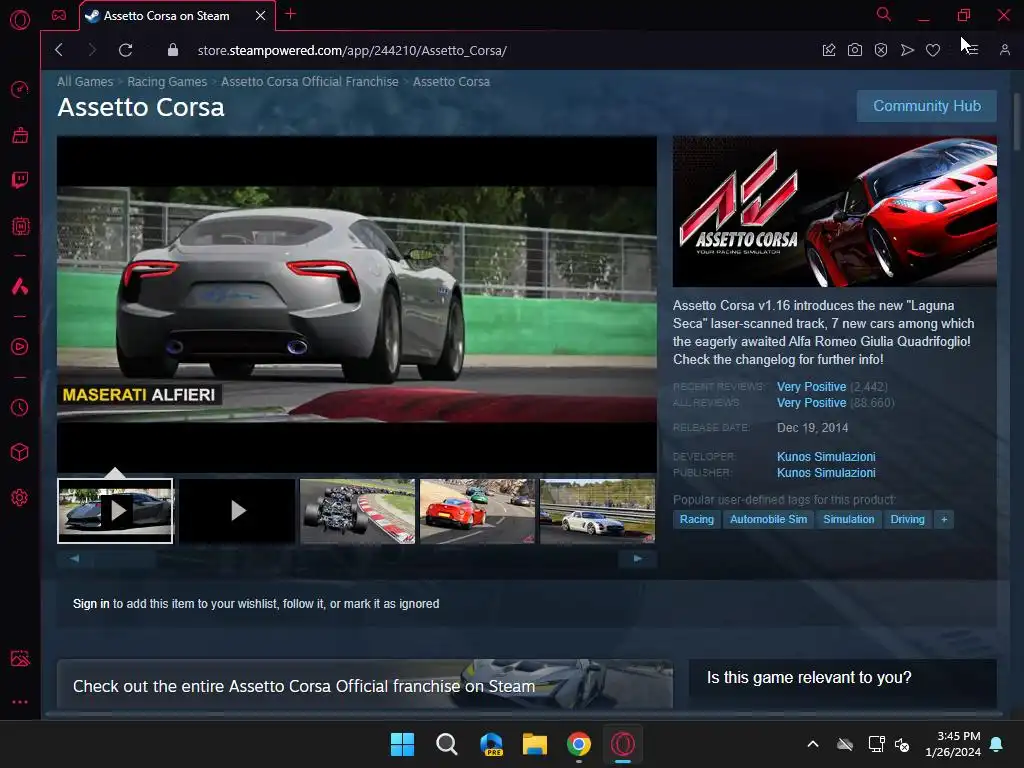
Task: Open a new tab with plus button
Action: [291, 14]
